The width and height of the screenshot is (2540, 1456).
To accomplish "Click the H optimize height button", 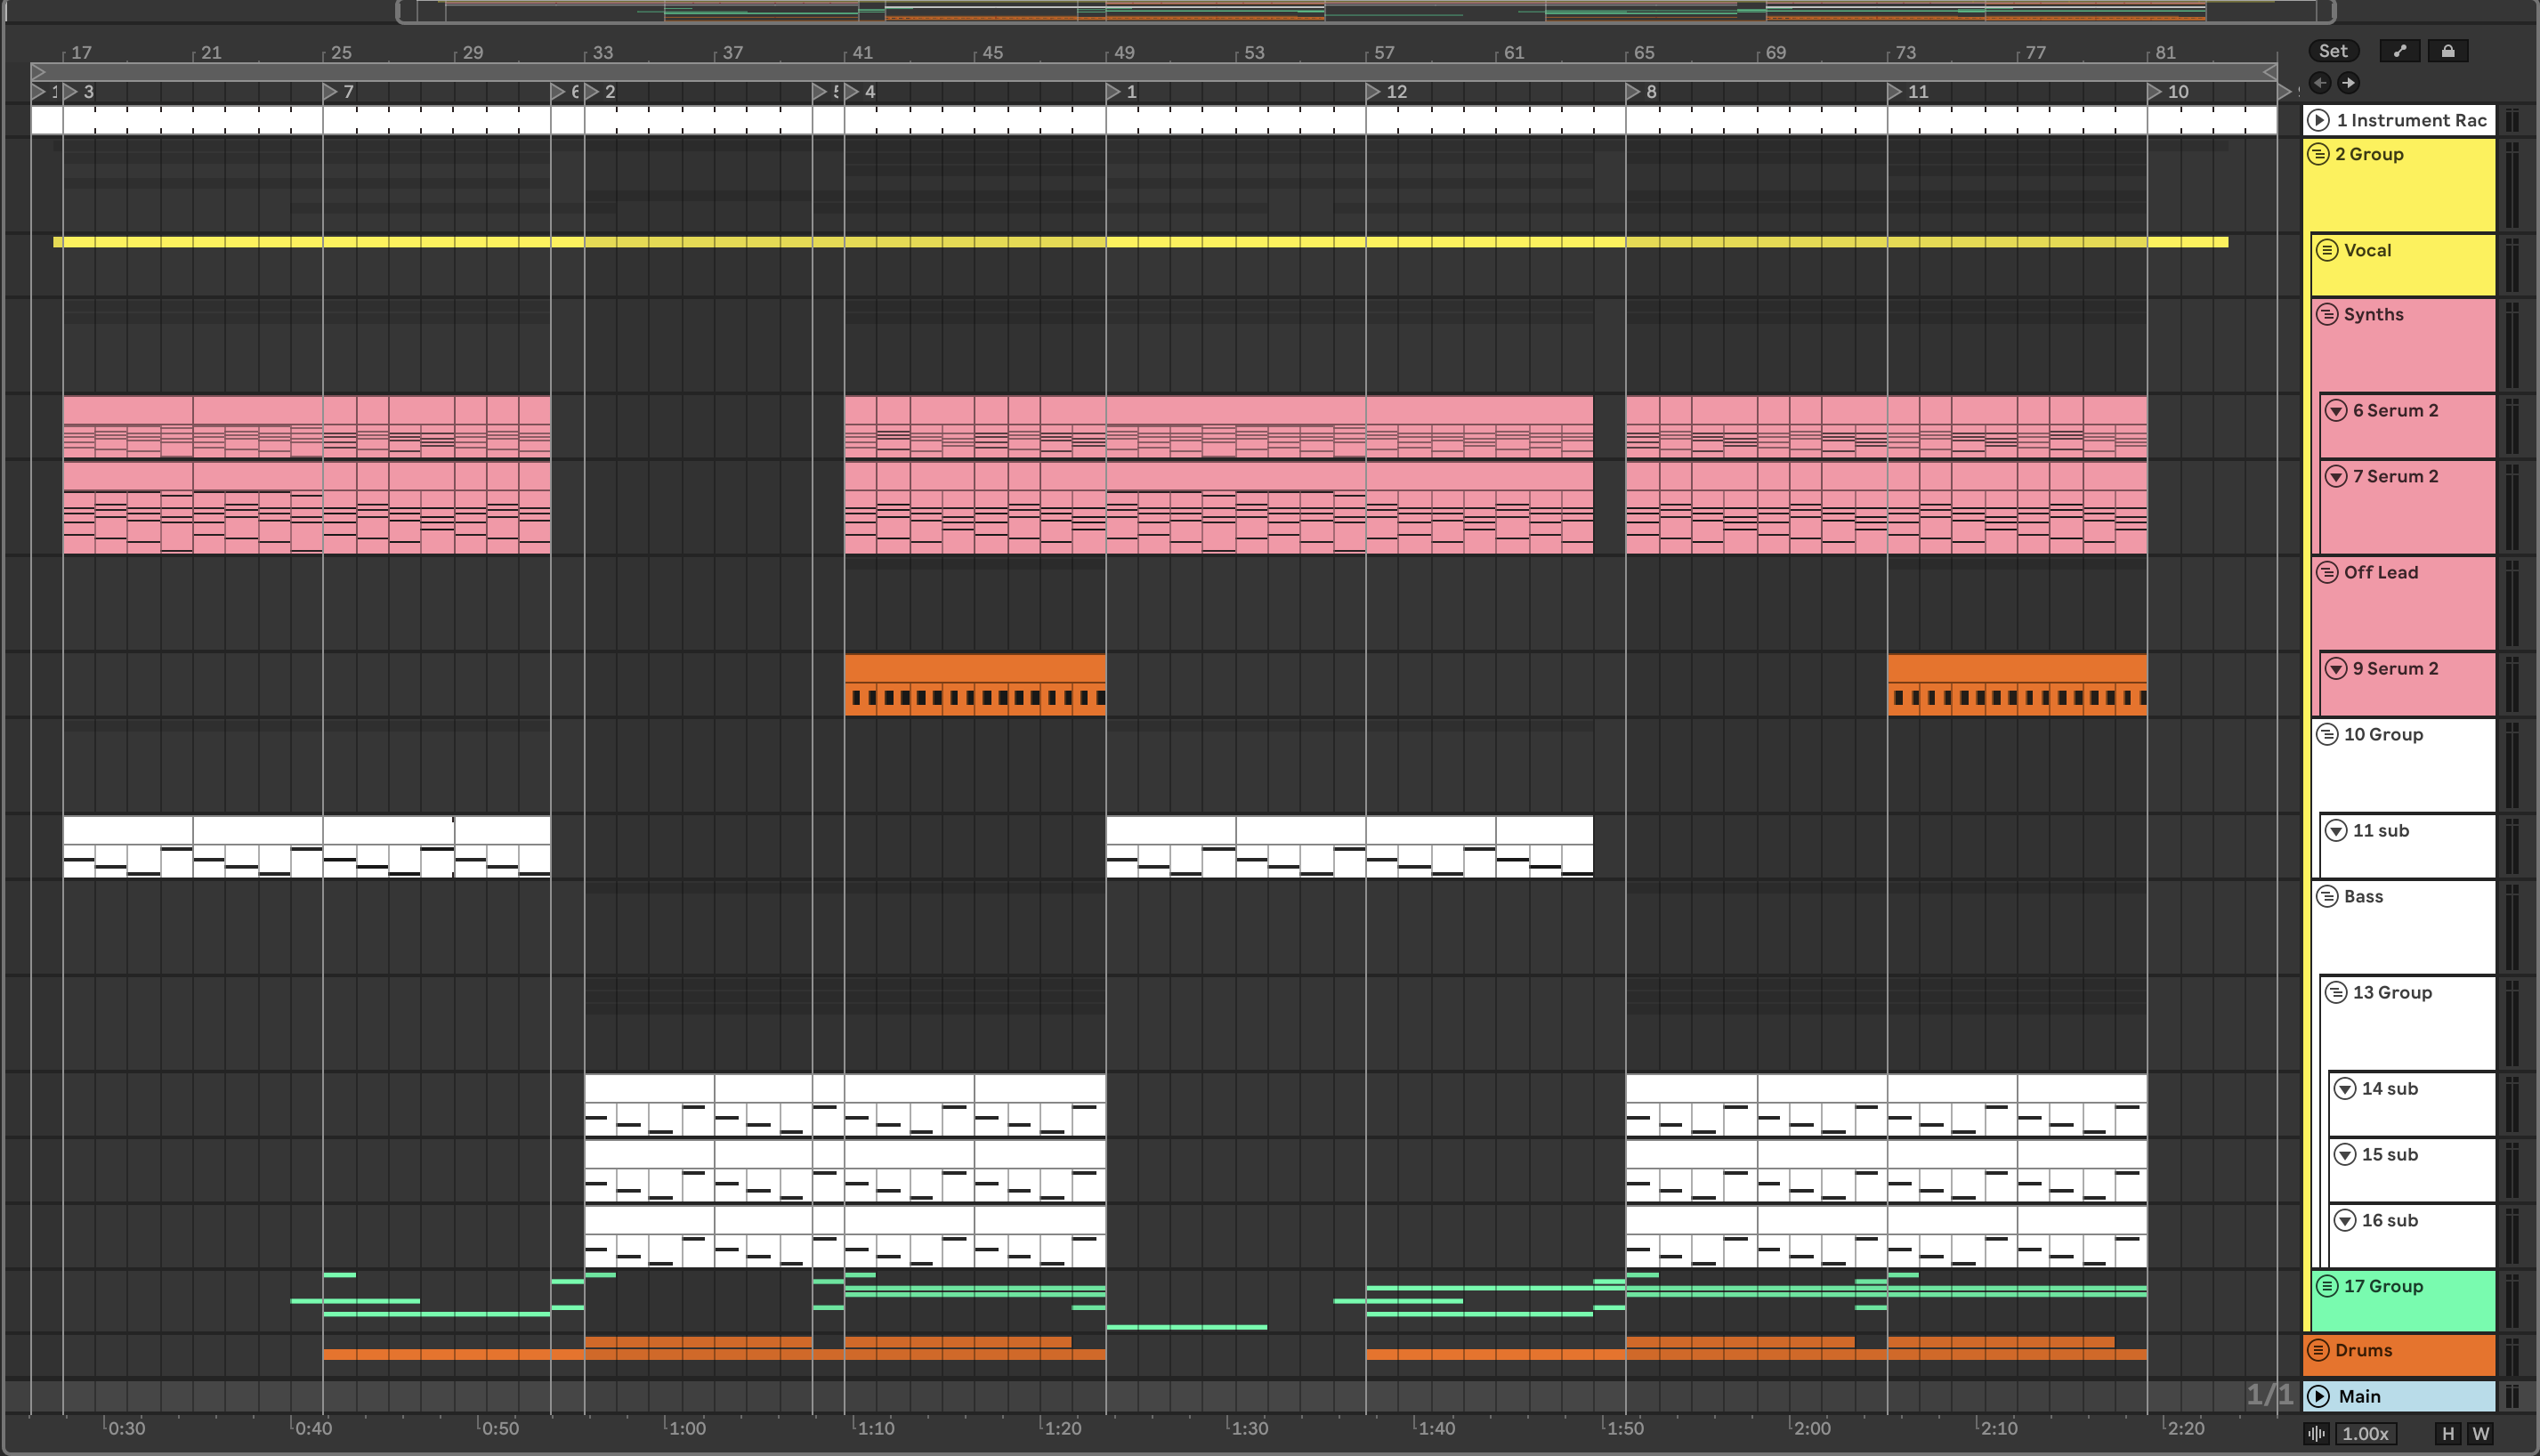I will coord(2447,1433).
